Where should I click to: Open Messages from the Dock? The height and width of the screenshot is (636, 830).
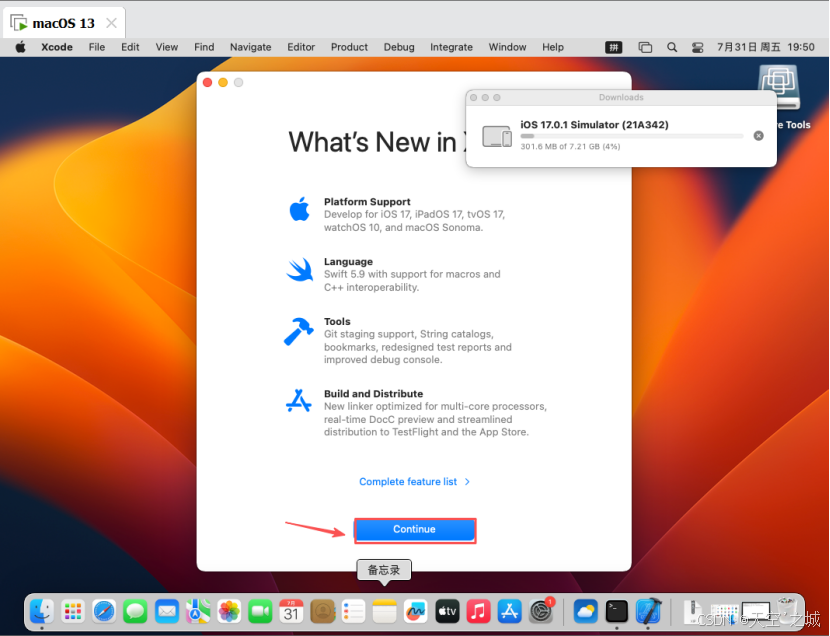pos(136,612)
